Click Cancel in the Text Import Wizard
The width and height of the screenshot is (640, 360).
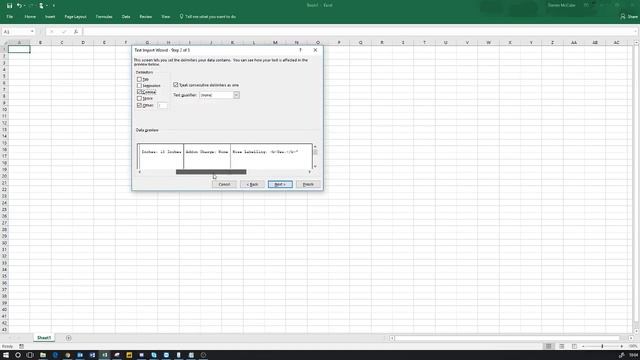coord(224,184)
